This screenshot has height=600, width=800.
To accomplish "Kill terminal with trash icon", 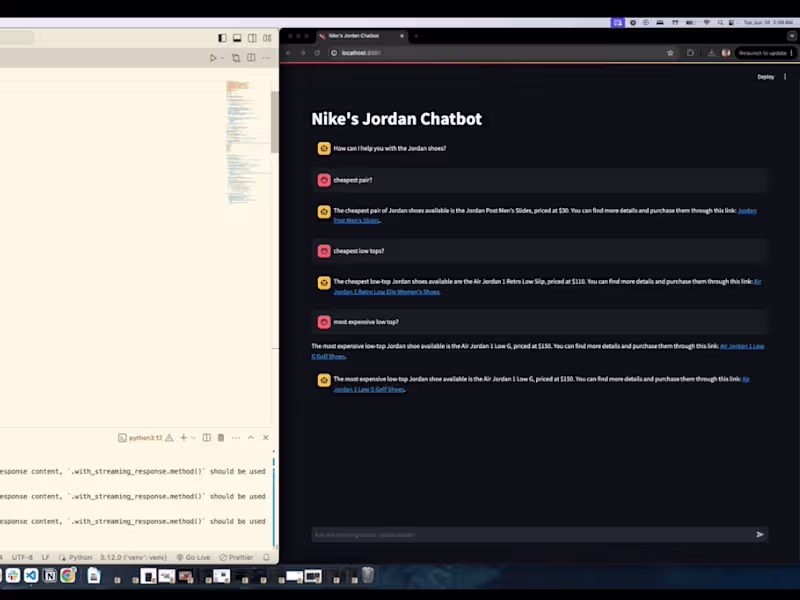I will coord(221,437).
